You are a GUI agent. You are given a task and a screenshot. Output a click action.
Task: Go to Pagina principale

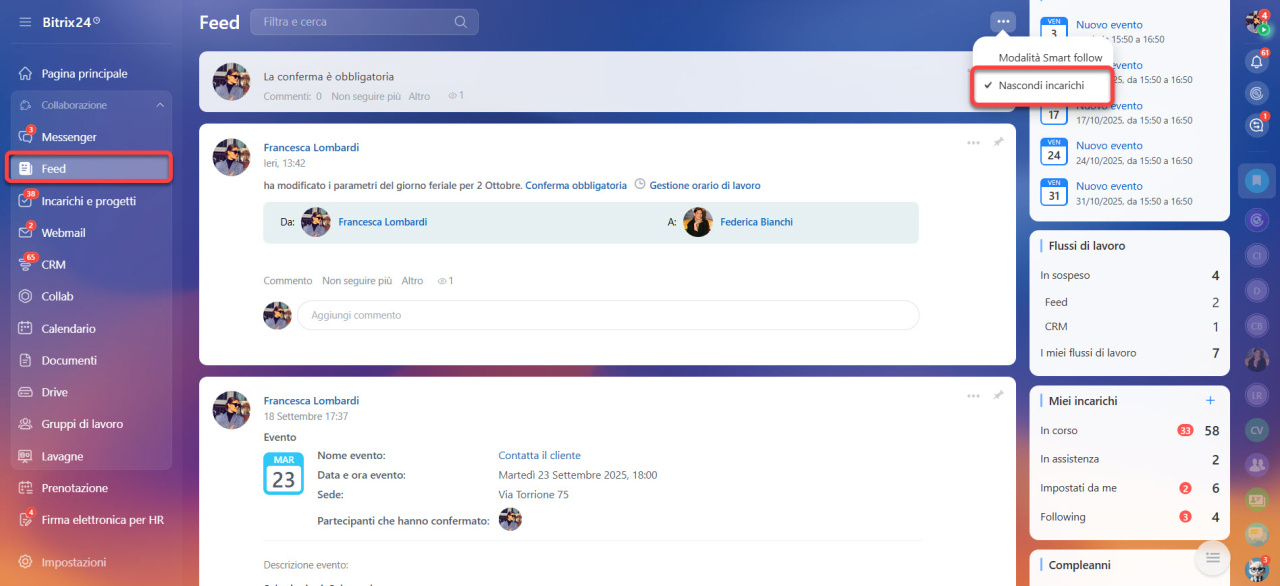(x=84, y=74)
